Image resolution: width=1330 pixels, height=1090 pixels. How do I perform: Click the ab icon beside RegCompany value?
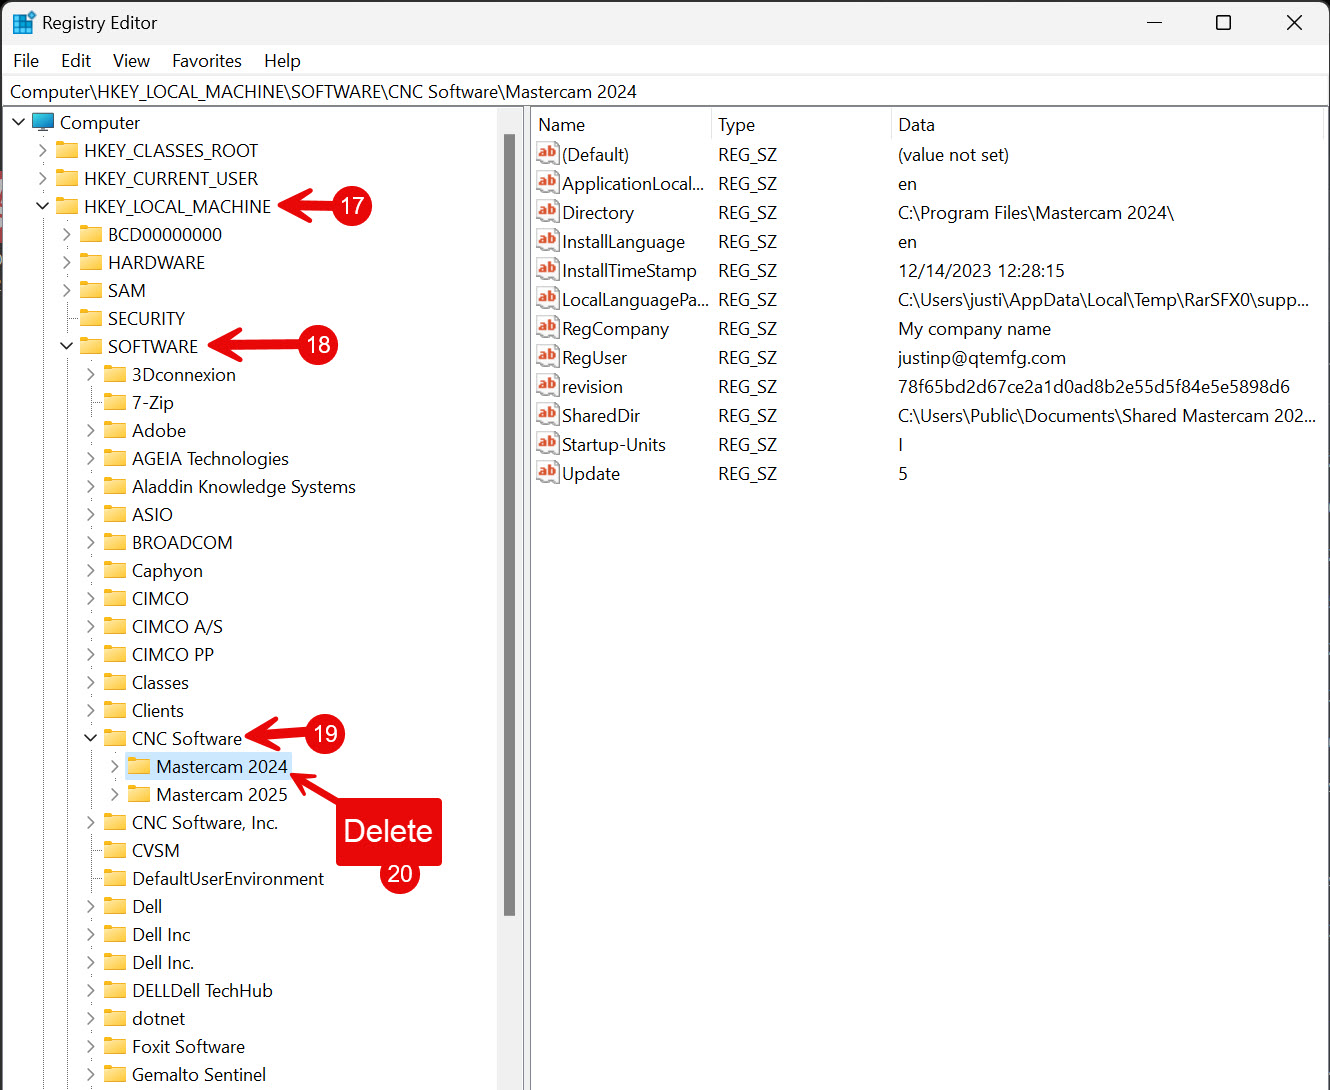[547, 327]
